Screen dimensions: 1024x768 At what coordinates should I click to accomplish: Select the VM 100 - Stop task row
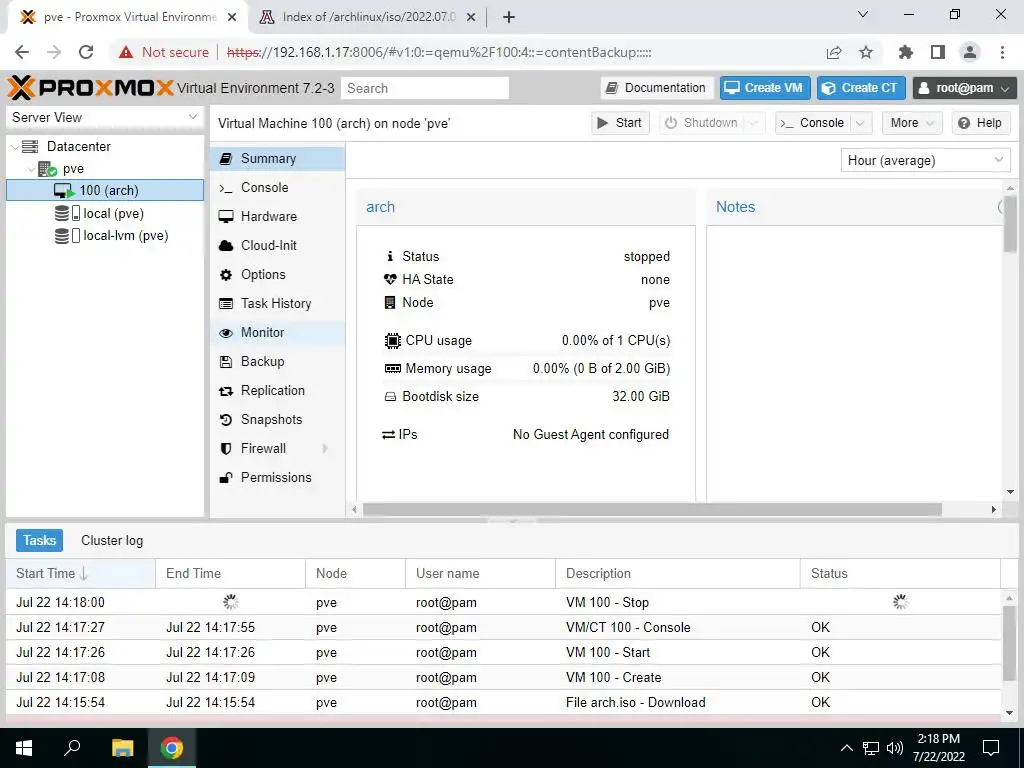[x=504, y=602]
